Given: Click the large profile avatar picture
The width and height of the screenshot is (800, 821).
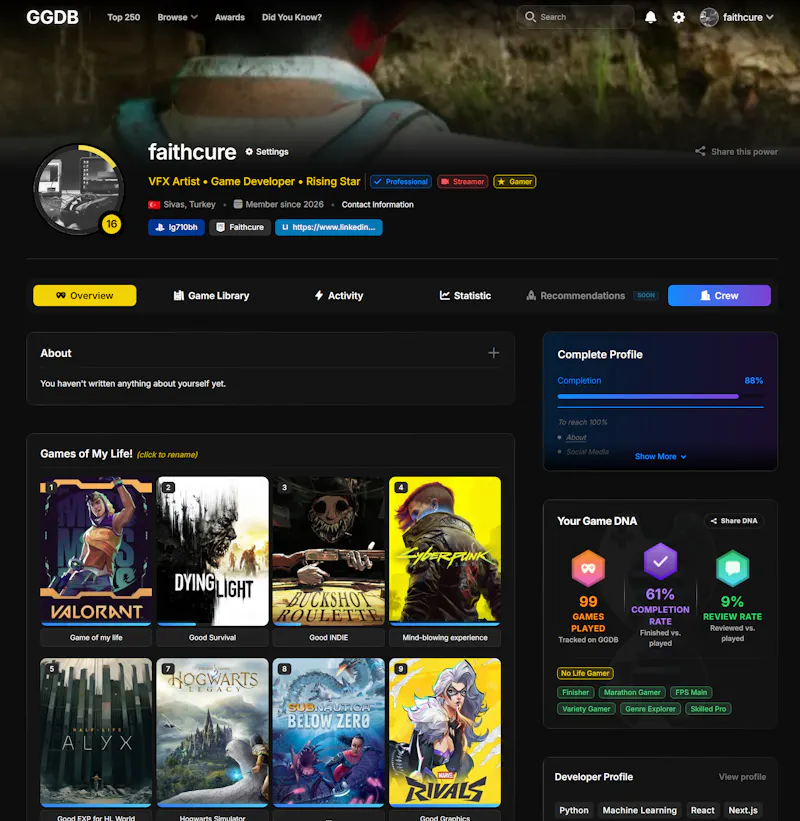Looking at the screenshot, I should coord(79,189).
